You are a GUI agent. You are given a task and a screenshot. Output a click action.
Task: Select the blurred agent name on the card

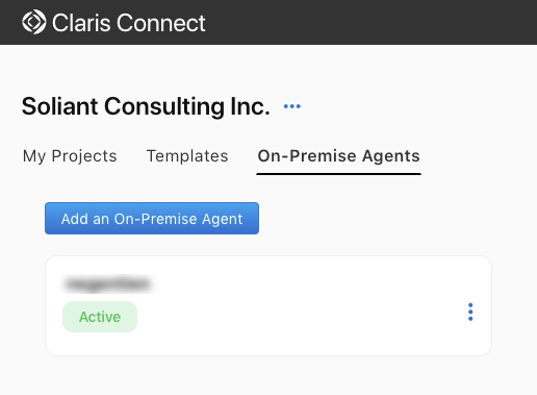108,284
